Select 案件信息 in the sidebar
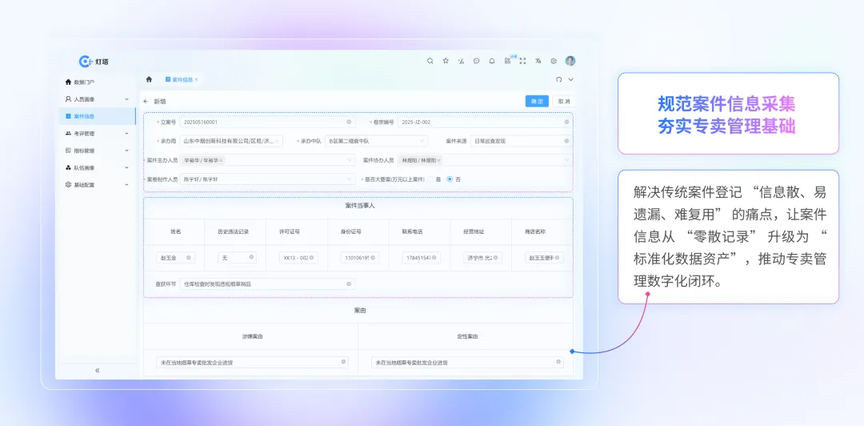The height and width of the screenshot is (426, 864). (97, 116)
